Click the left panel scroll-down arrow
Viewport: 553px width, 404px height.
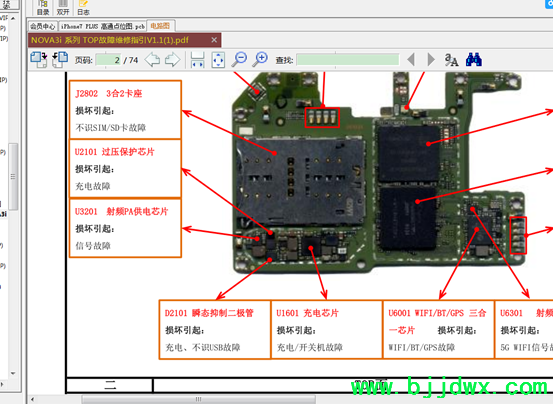click(13, 373)
